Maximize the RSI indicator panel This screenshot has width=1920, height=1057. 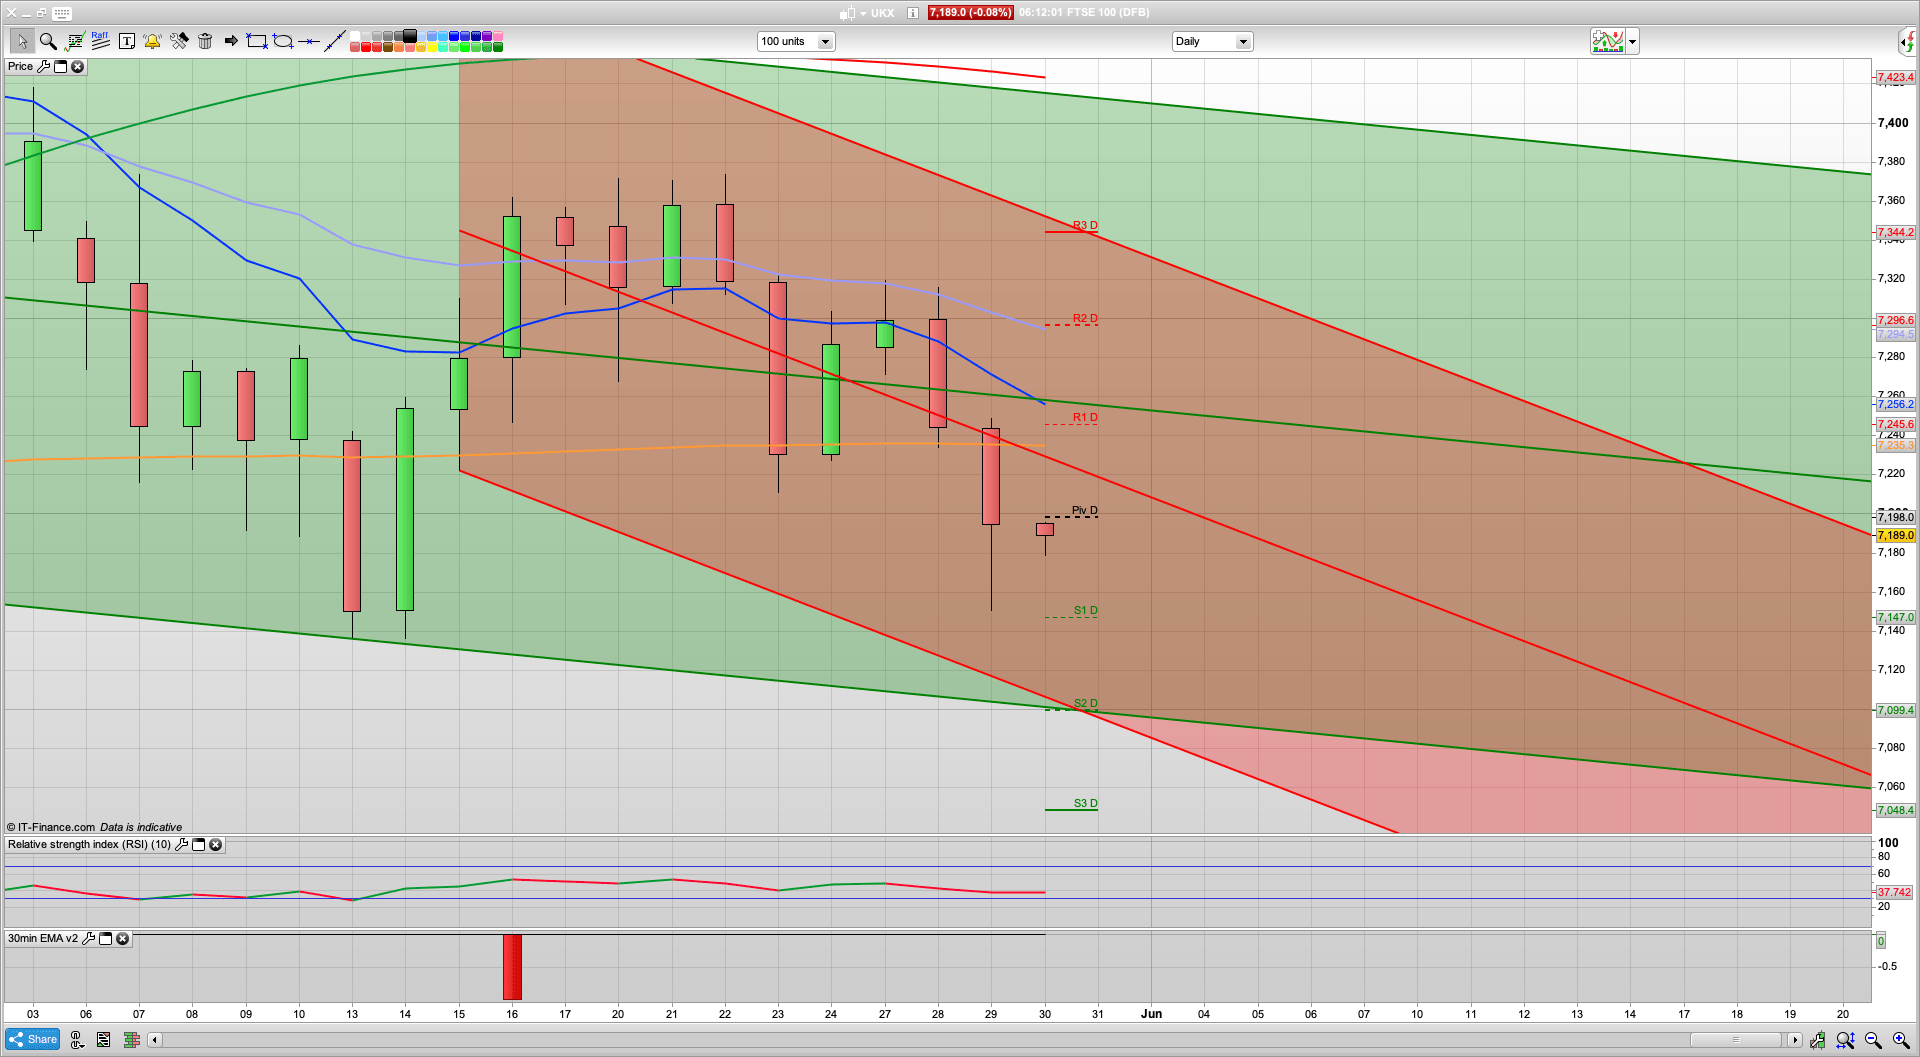point(198,844)
